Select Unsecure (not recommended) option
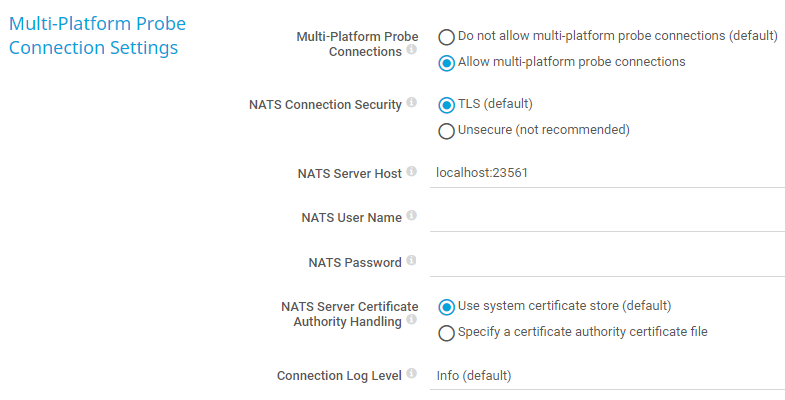The image size is (785, 400). 446,131
